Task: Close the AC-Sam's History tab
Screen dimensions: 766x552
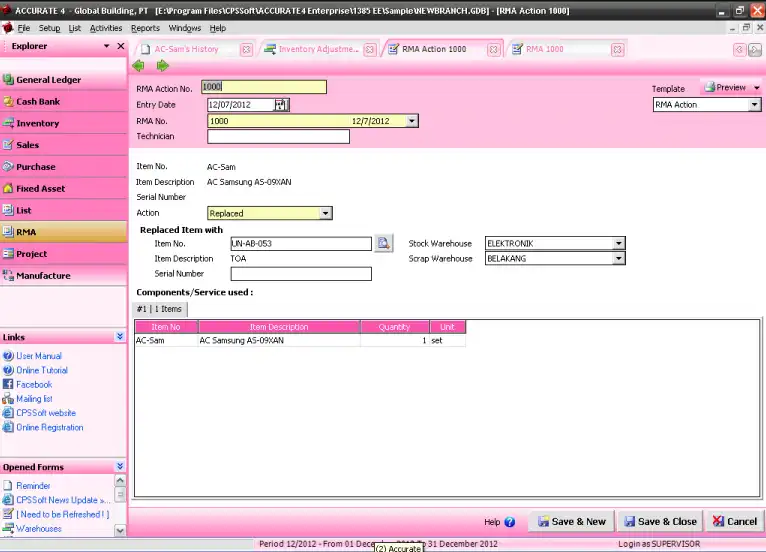Action: 246,49
